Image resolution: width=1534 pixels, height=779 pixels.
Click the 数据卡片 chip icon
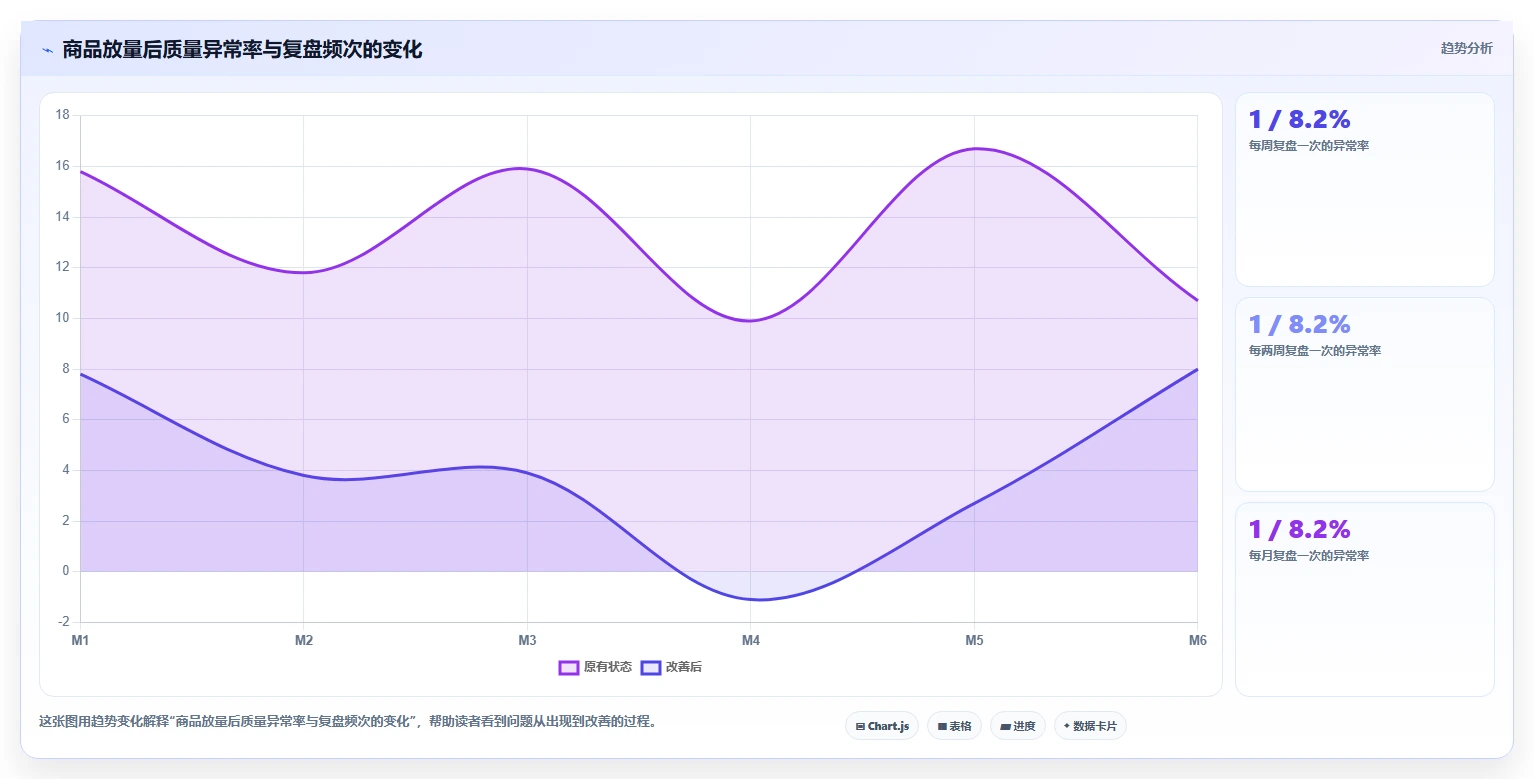[x=1067, y=726]
